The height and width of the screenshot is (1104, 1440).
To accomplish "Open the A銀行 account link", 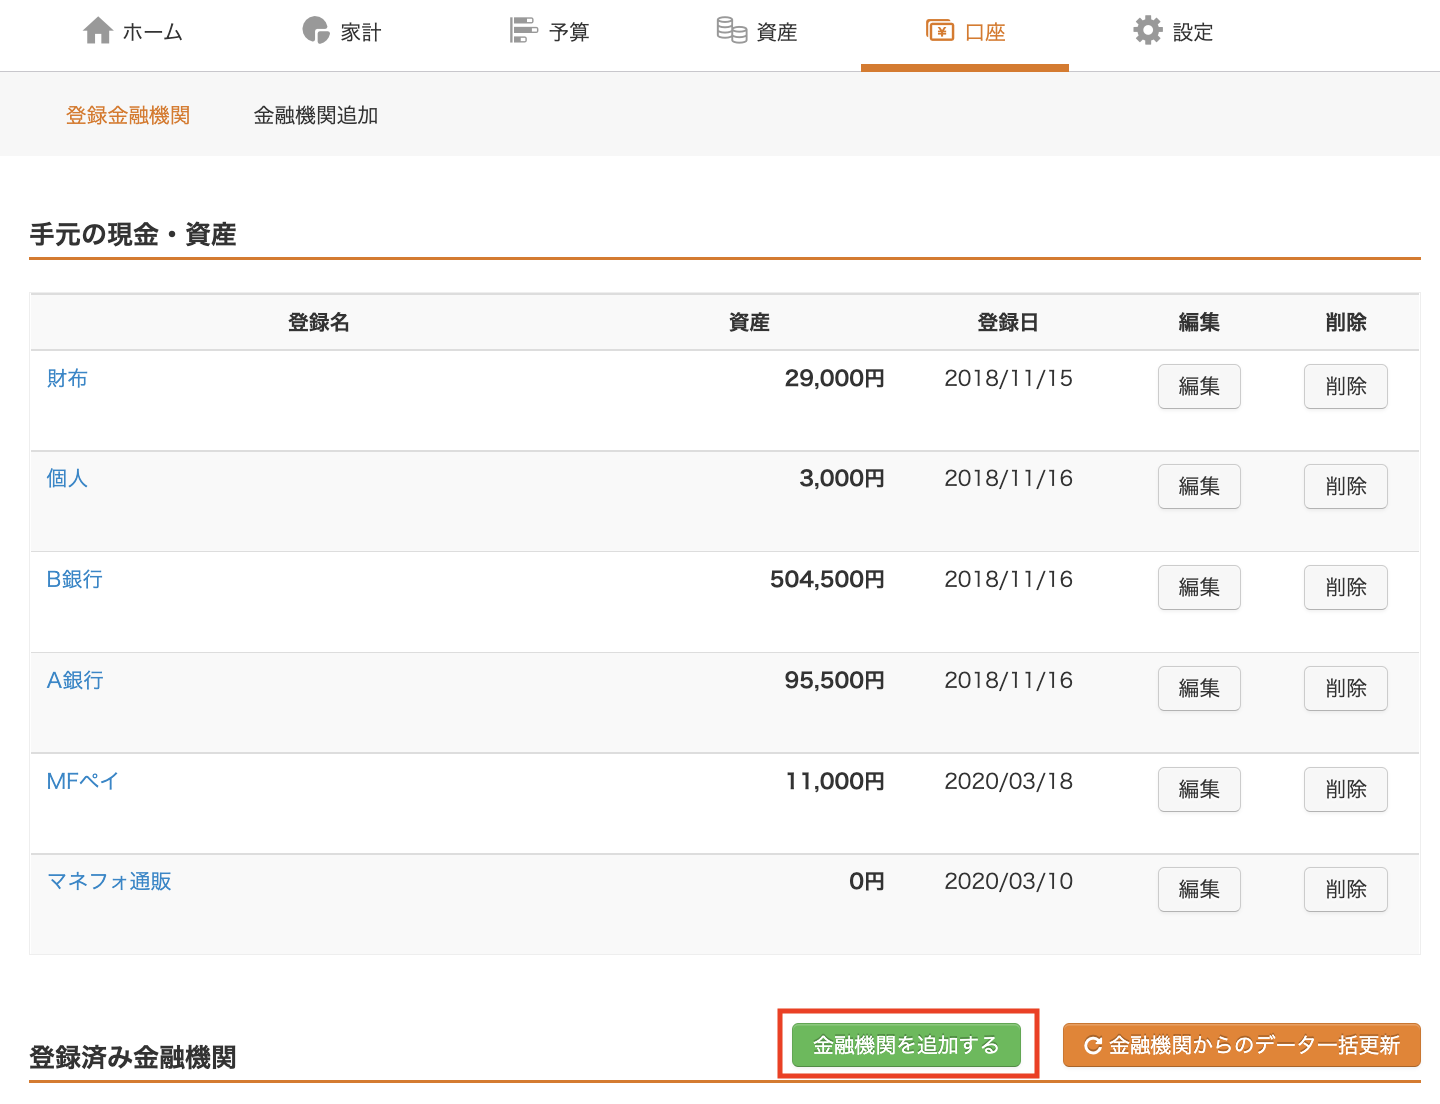I will coord(75,681).
